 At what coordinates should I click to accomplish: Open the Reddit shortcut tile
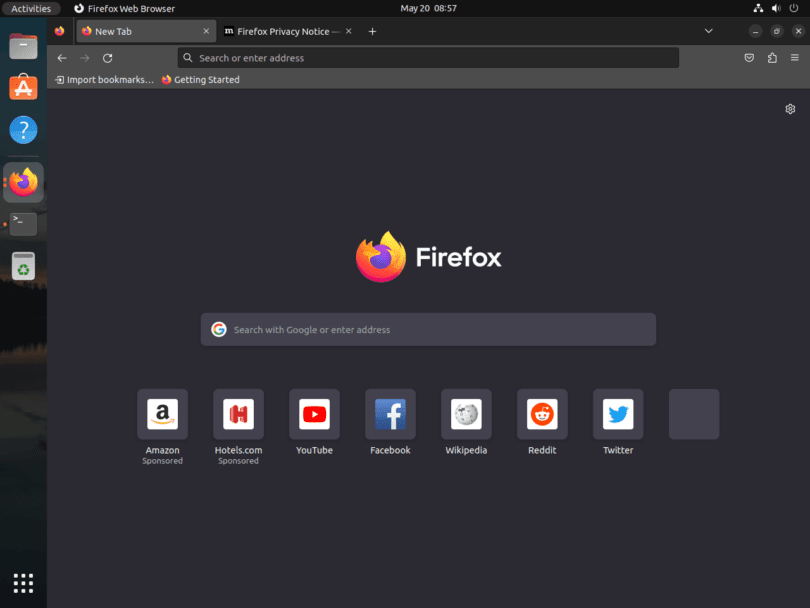pyautogui.click(x=542, y=414)
